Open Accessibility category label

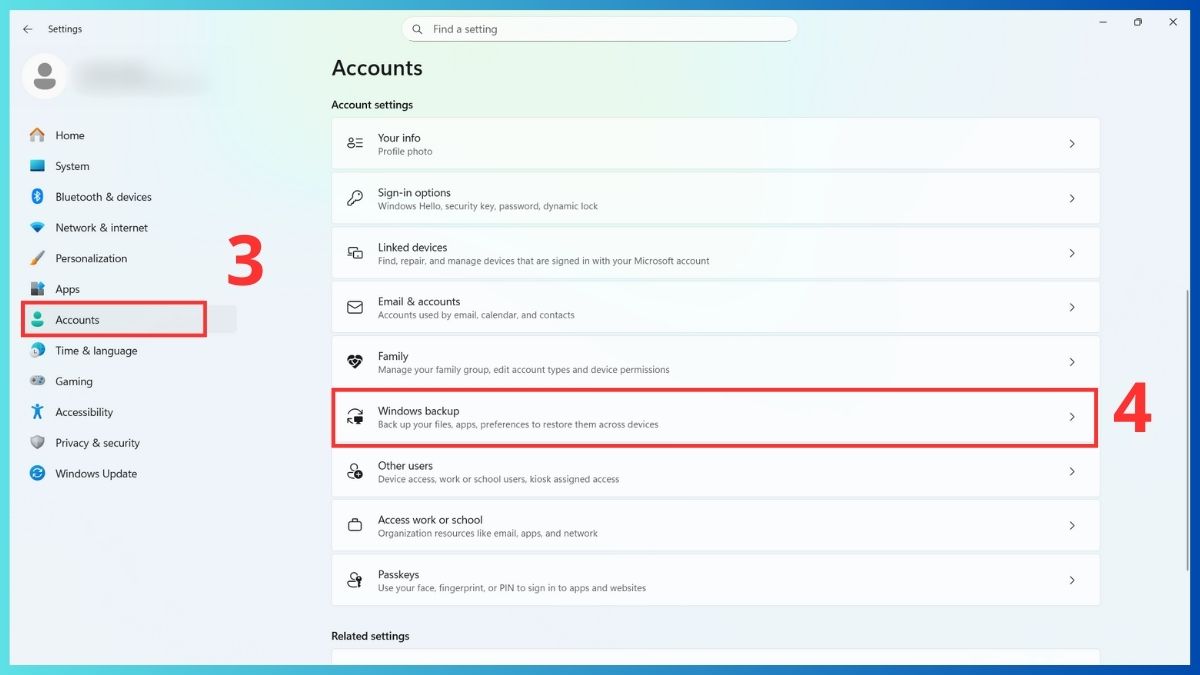84,412
